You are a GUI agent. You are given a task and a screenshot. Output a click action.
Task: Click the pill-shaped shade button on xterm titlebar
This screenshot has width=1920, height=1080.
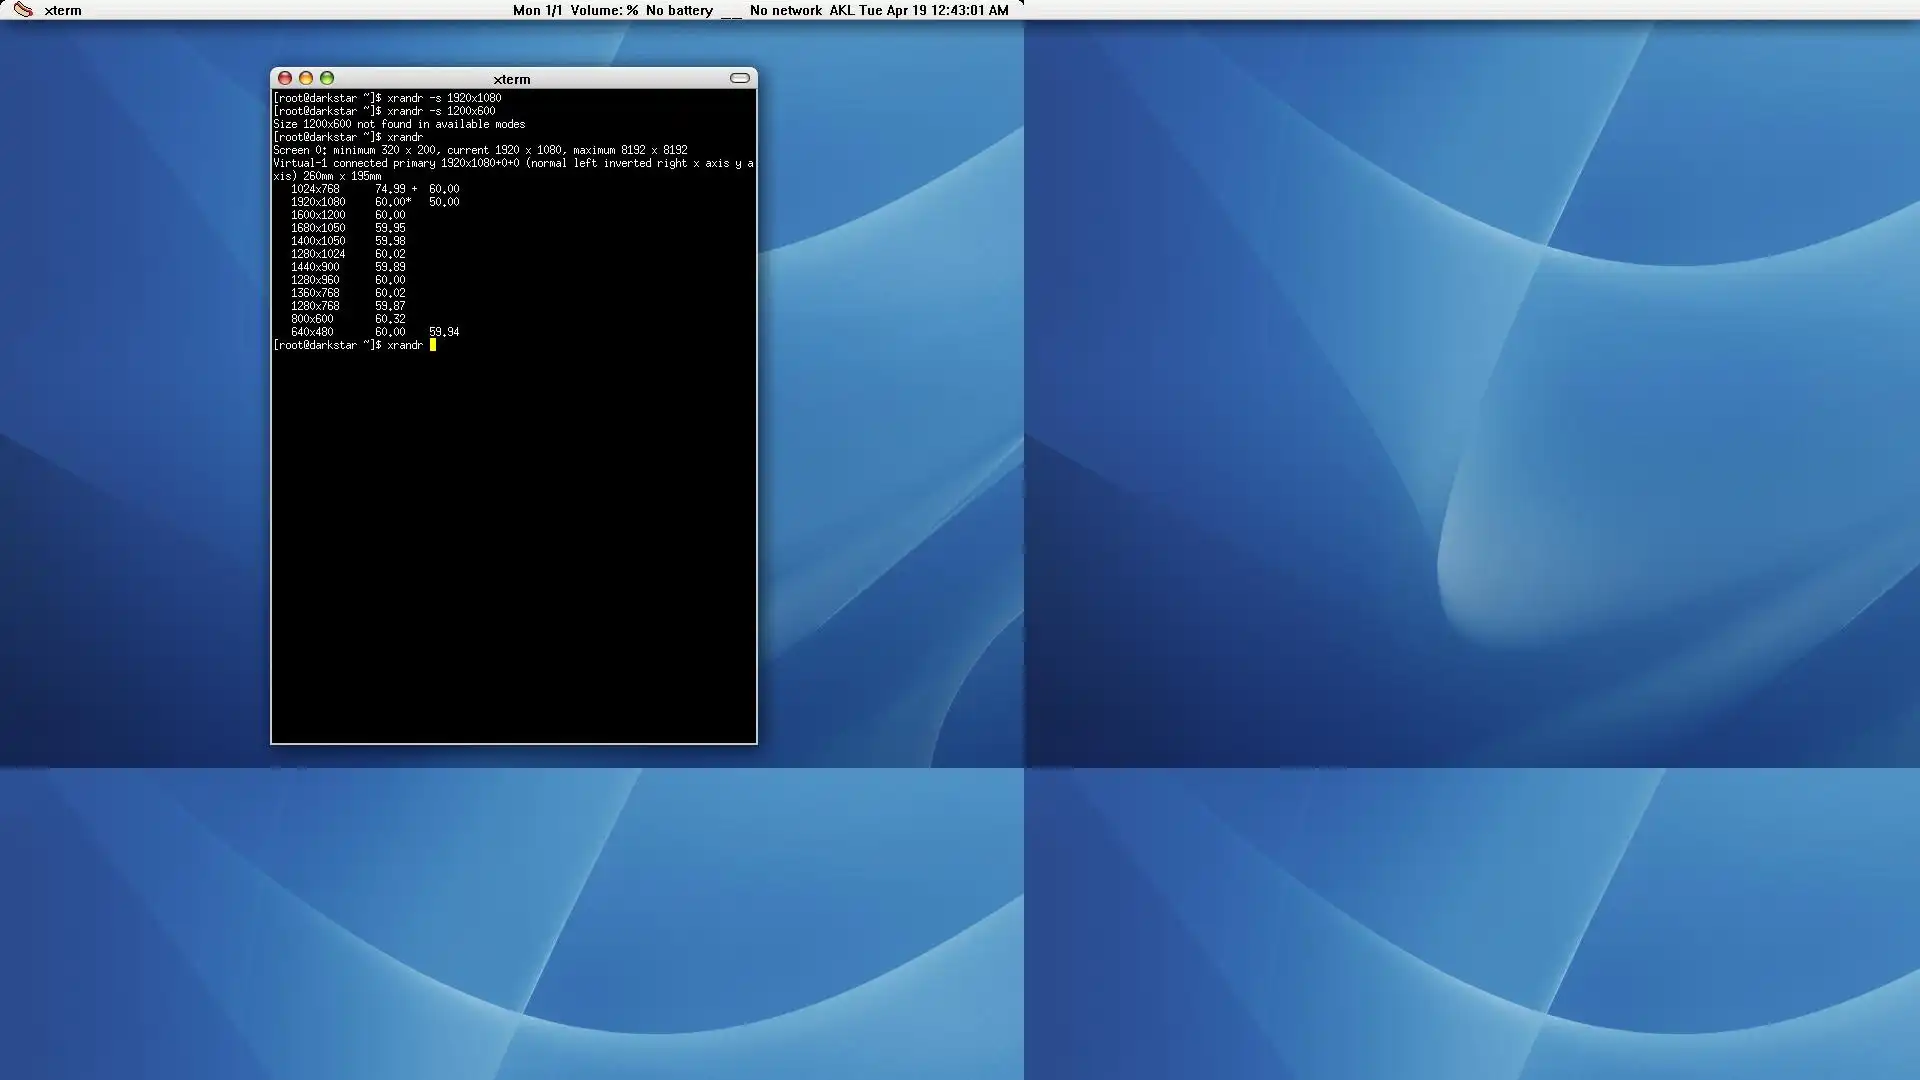[x=740, y=78]
